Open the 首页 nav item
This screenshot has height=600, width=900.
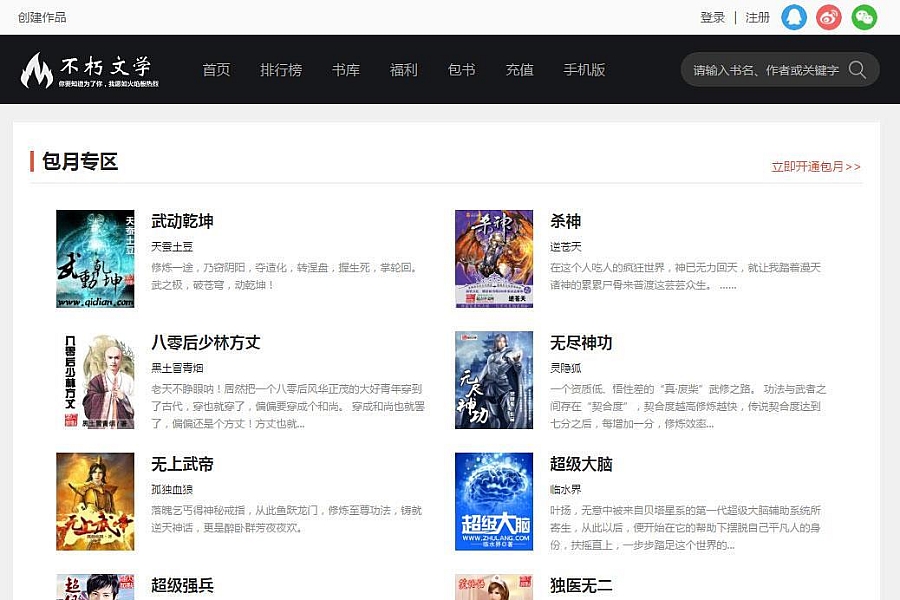[x=216, y=70]
